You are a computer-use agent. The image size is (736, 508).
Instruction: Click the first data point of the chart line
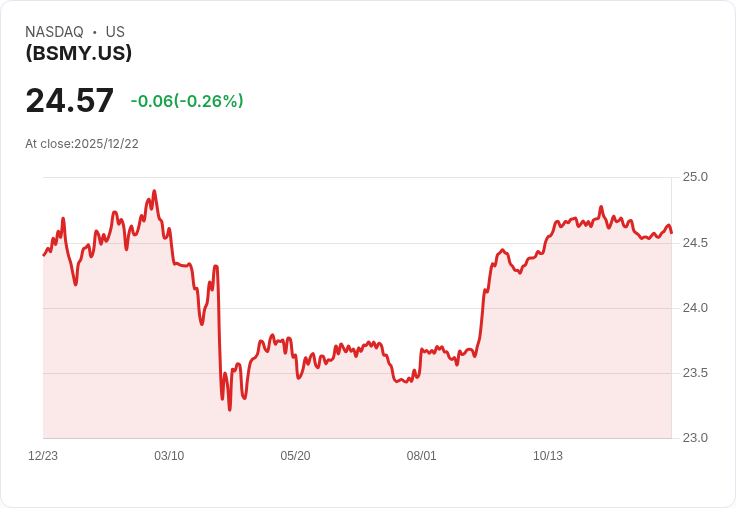[44, 255]
